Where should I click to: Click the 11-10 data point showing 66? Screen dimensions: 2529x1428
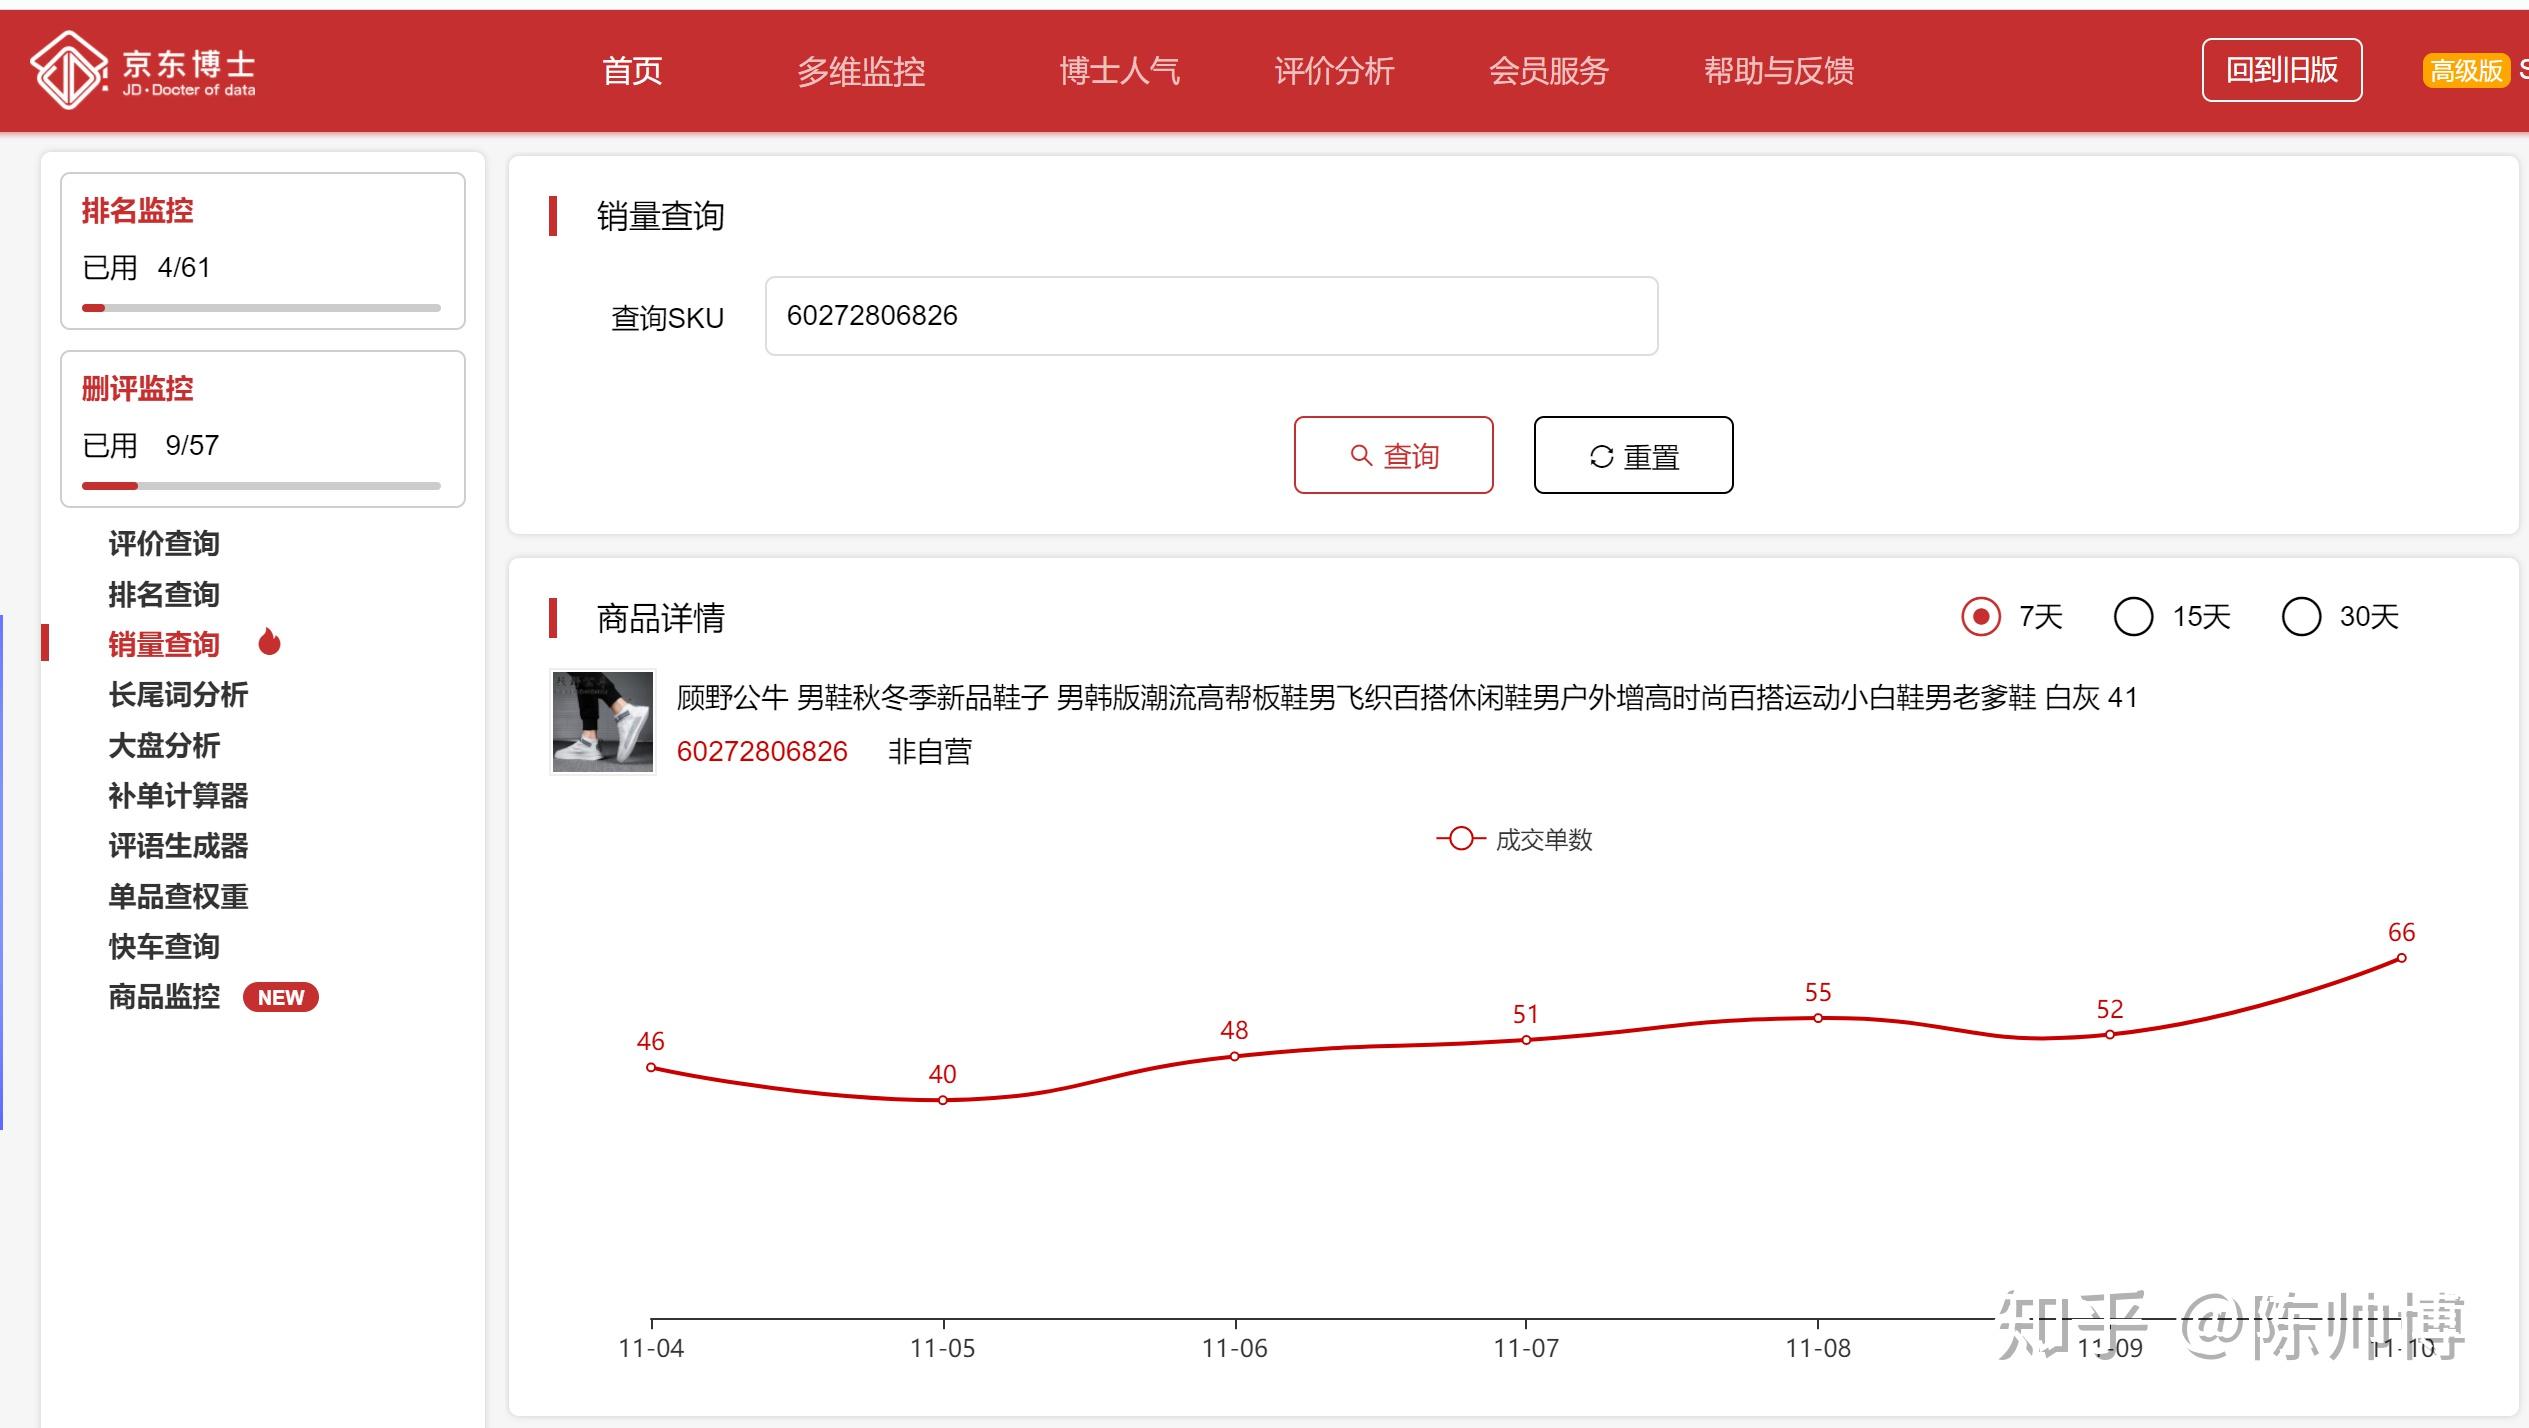pyautogui.click(x=2401, y=958)
